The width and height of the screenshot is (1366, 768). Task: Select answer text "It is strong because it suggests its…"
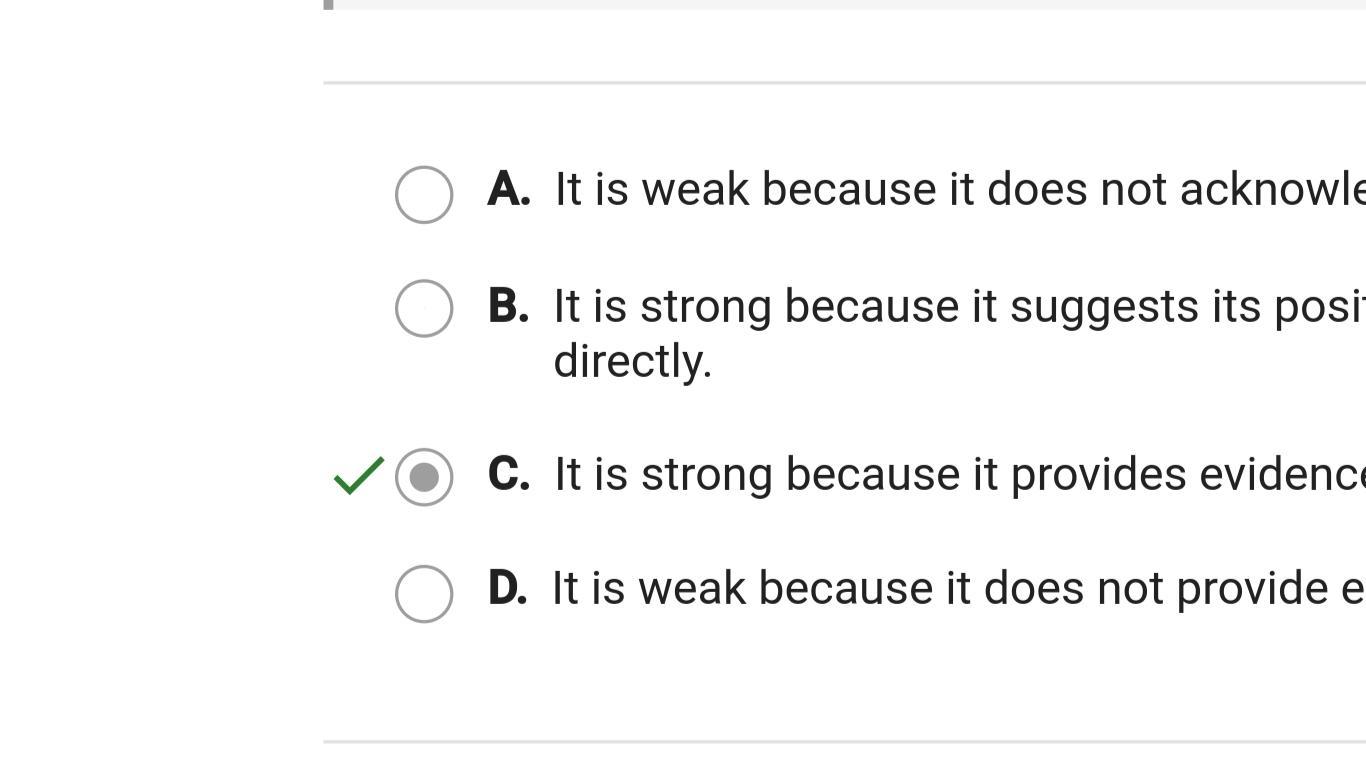tap(958, 306)
